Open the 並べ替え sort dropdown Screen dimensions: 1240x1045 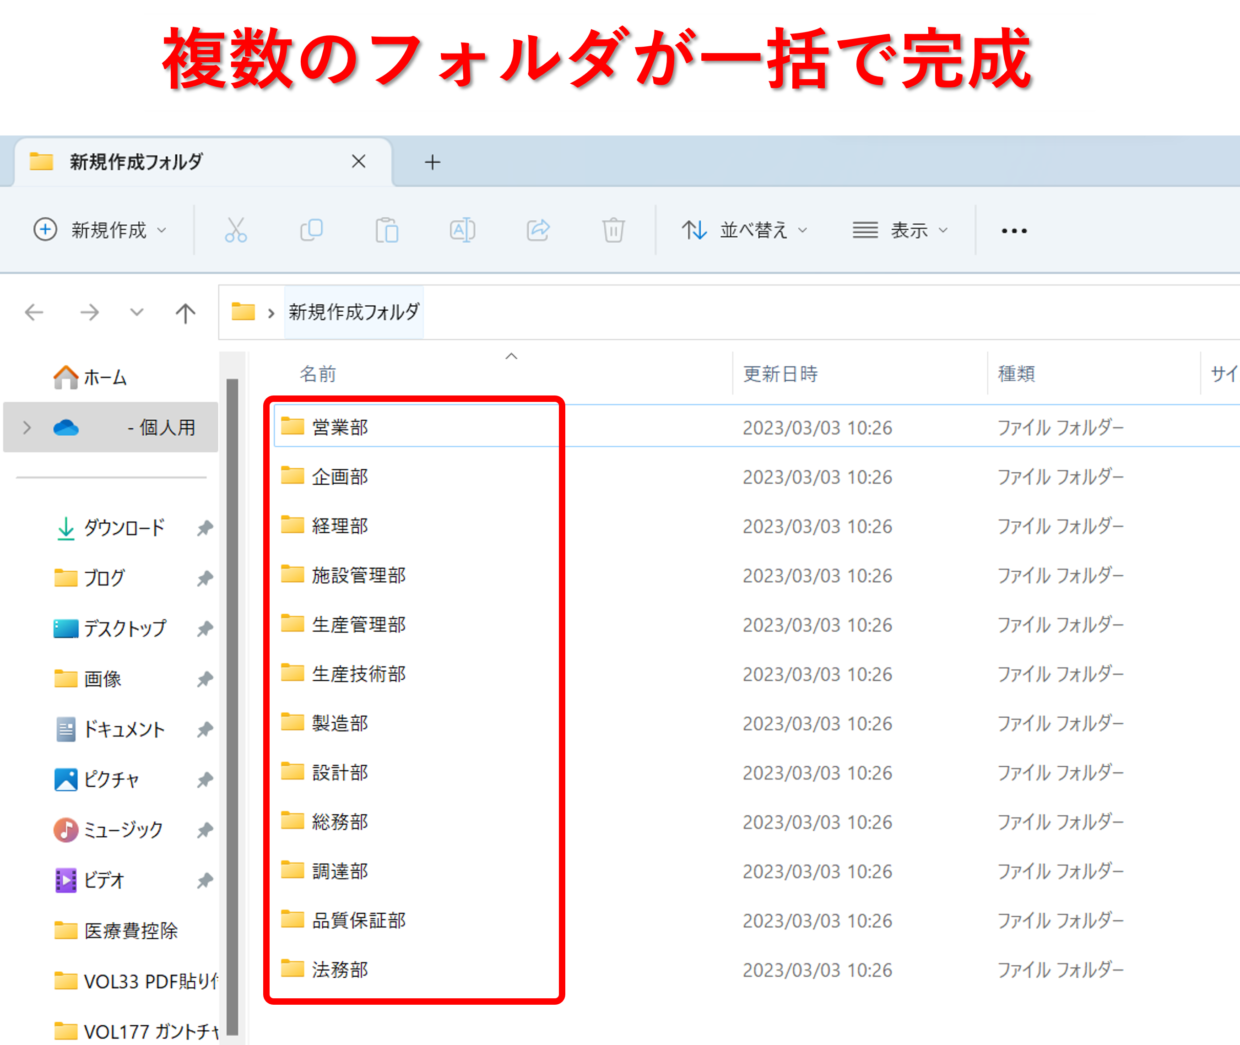click(745, 230)
